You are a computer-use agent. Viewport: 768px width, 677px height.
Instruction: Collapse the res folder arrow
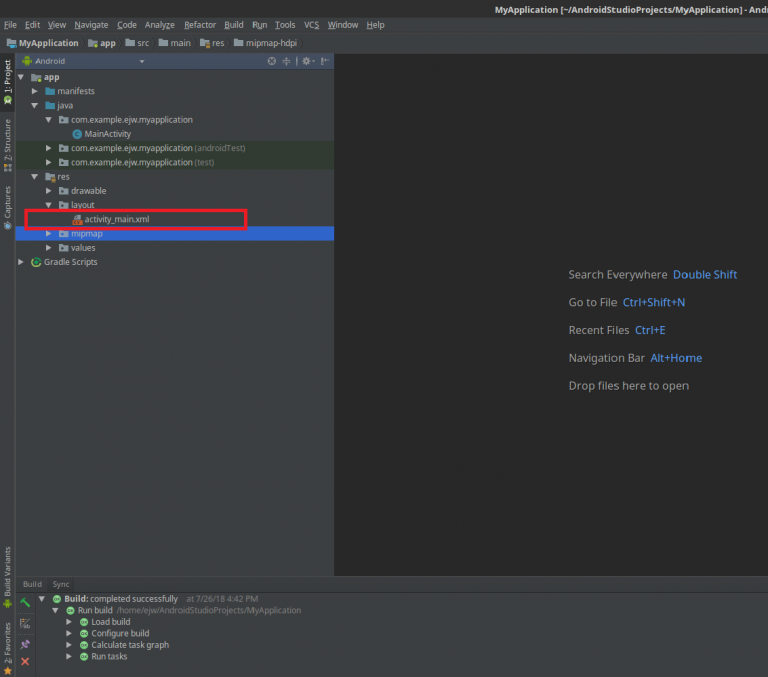pyautogui.click(x=35, y=176)
